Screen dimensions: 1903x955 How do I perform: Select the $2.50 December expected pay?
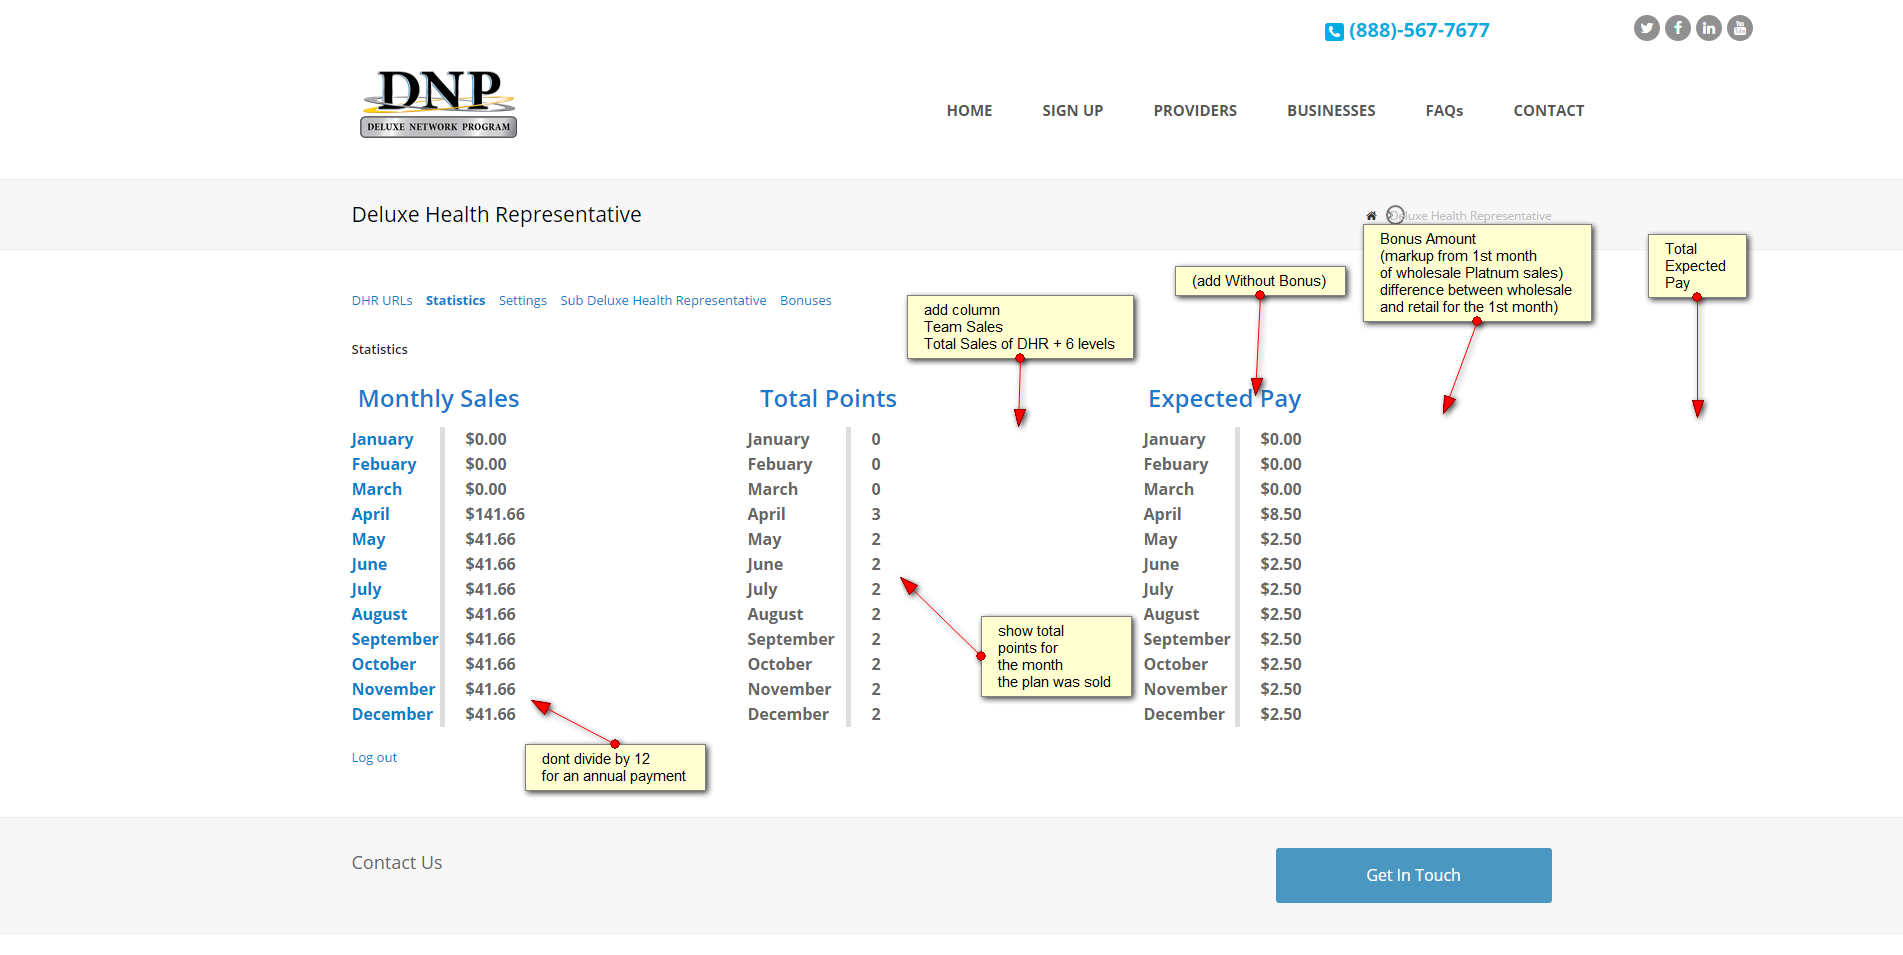pyautogui.click(x=1281, y=714)
